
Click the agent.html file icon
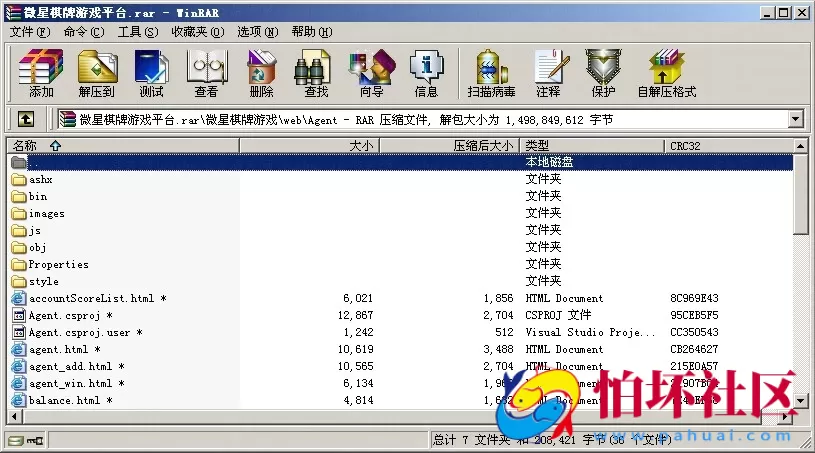[x=19, y=349]
